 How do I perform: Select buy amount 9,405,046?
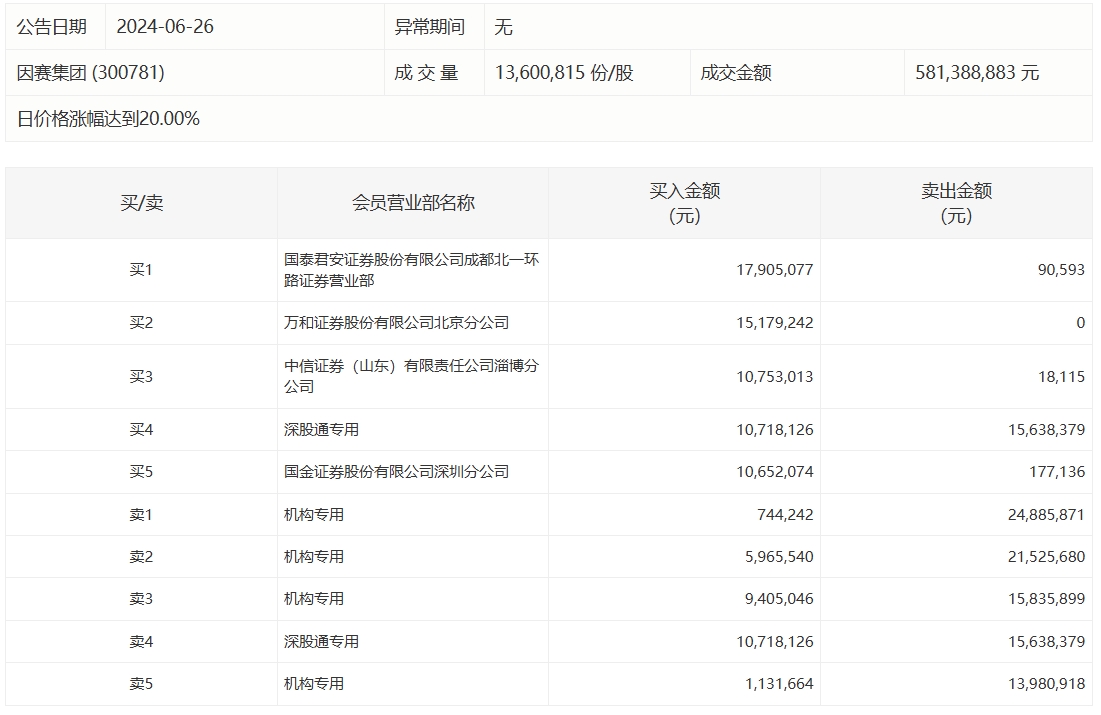coord(779,599)
